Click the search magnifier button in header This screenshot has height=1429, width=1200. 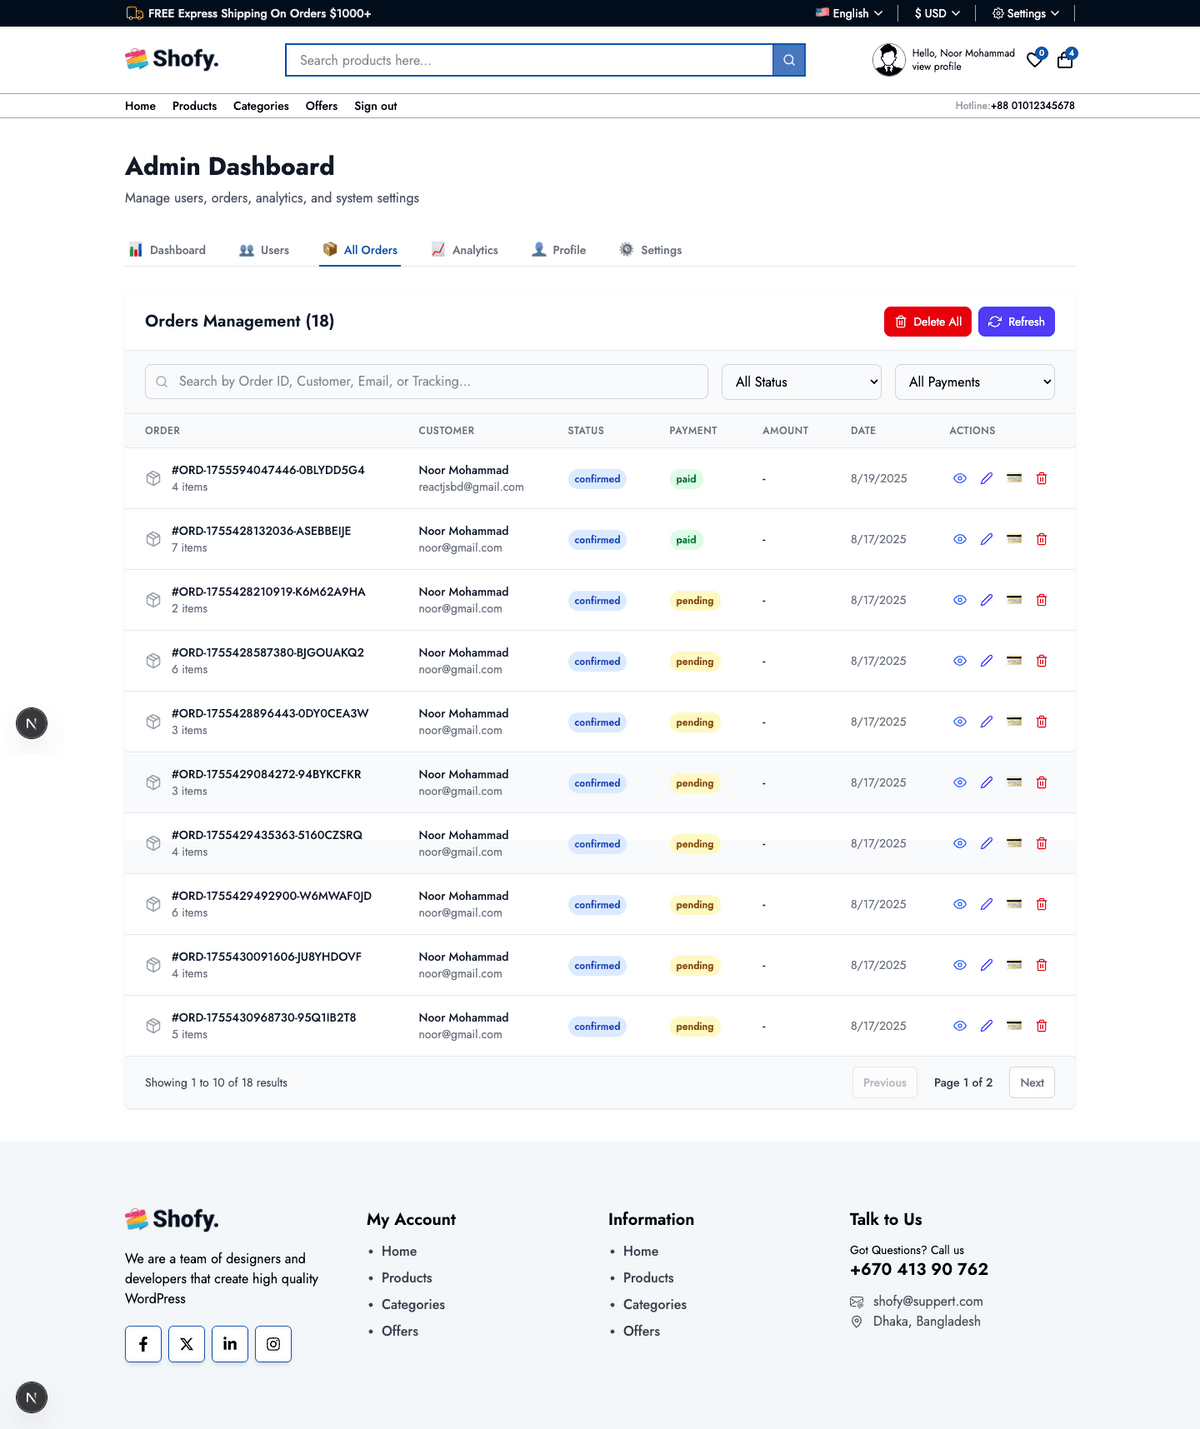789,60
